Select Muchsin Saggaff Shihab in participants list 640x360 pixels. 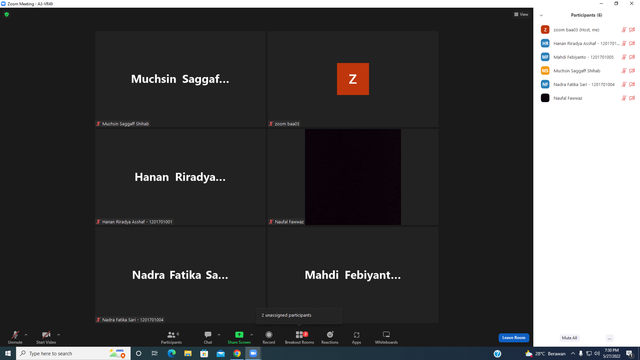pos(587,71)
